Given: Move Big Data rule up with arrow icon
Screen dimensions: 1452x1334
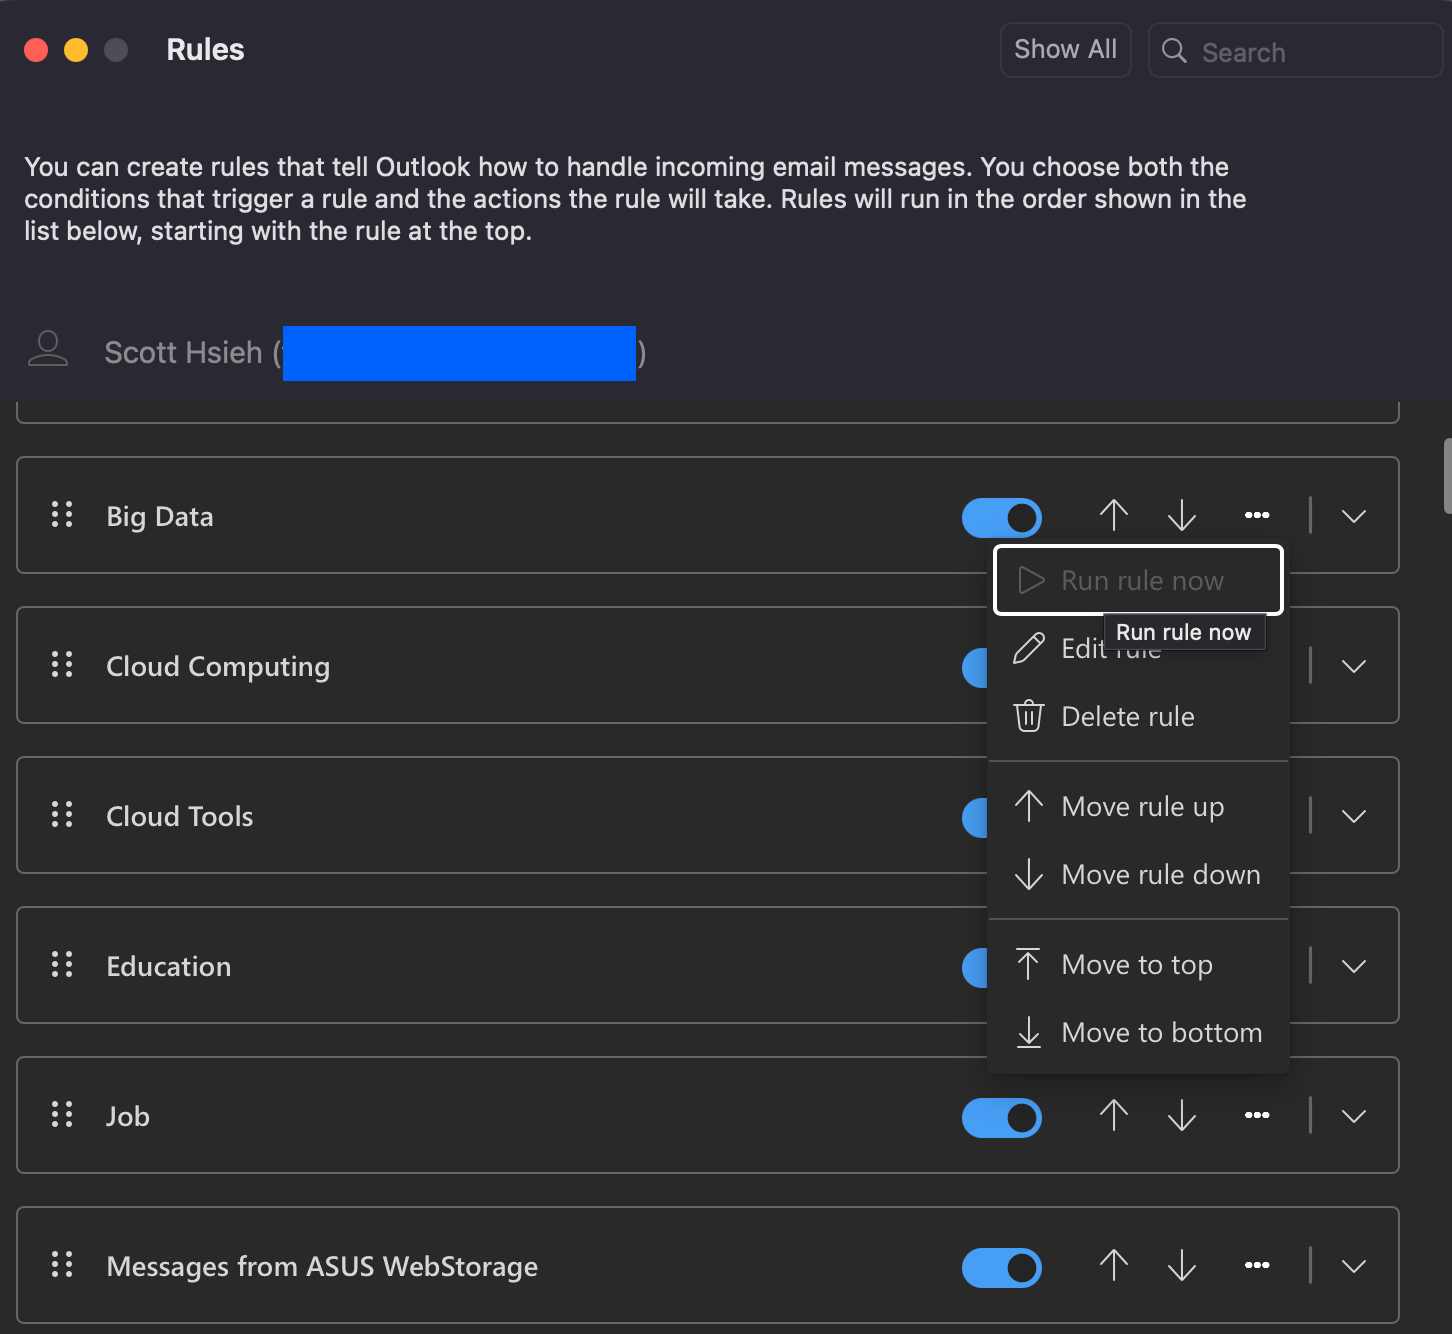Looking at the screenshot, I should click(1113, 515).
